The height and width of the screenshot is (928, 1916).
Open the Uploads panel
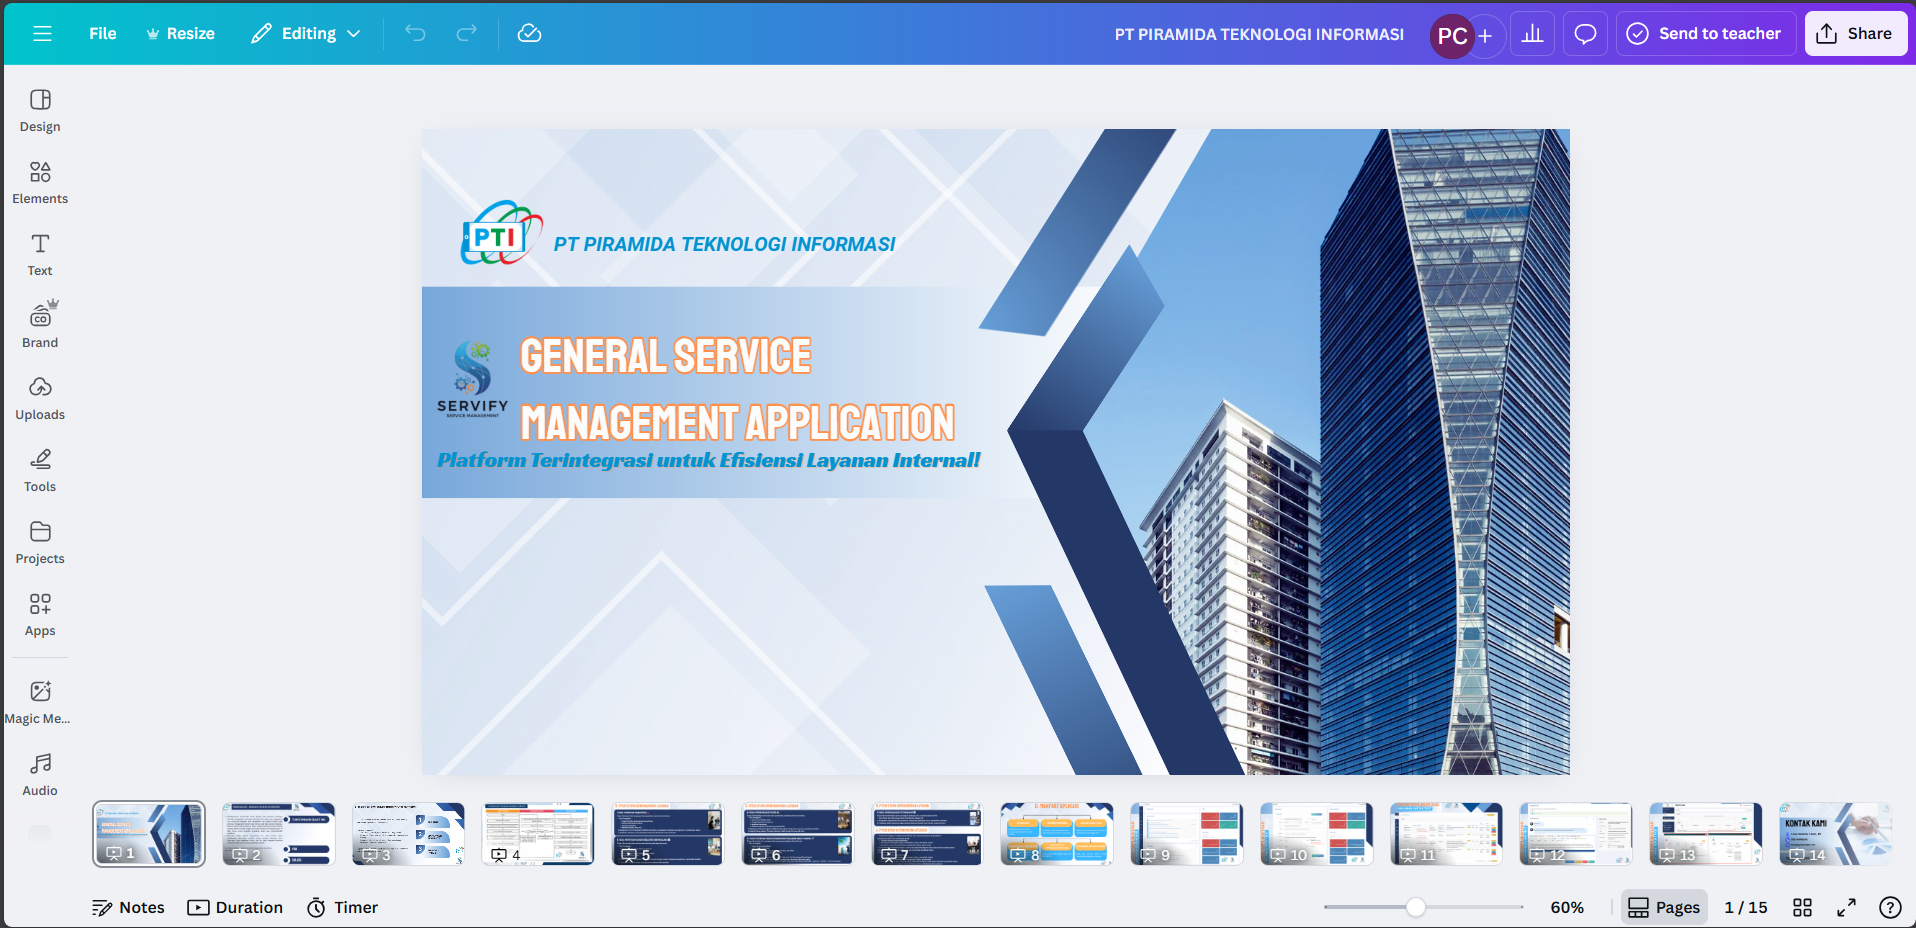pos(40,399)
